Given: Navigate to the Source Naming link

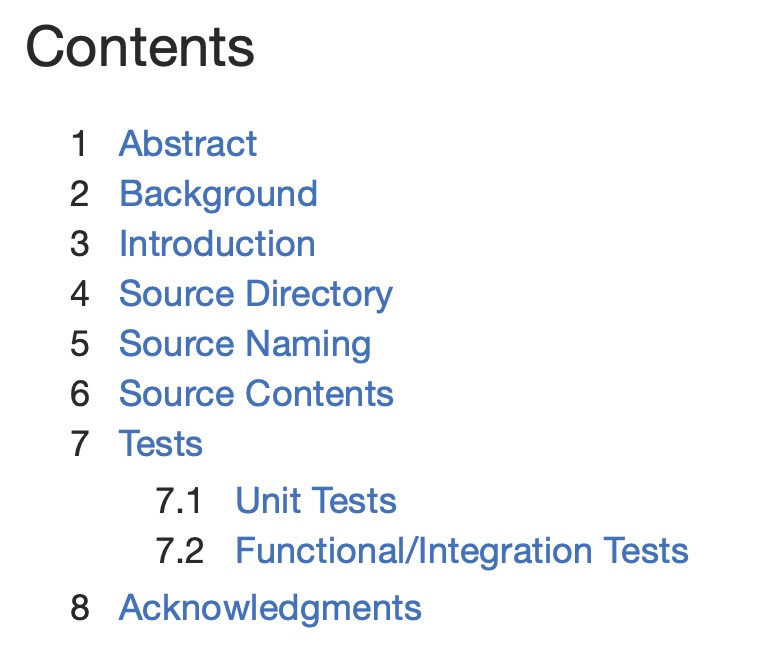Looking at the screenshot, I should point(245,344).
